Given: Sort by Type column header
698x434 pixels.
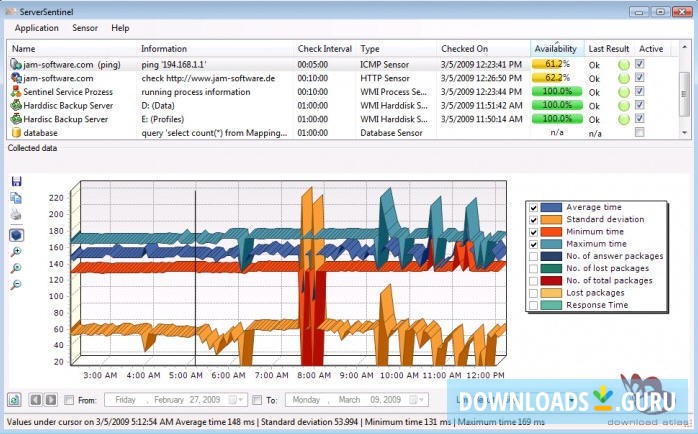Looking at the screenshot, I should [397, 49].
